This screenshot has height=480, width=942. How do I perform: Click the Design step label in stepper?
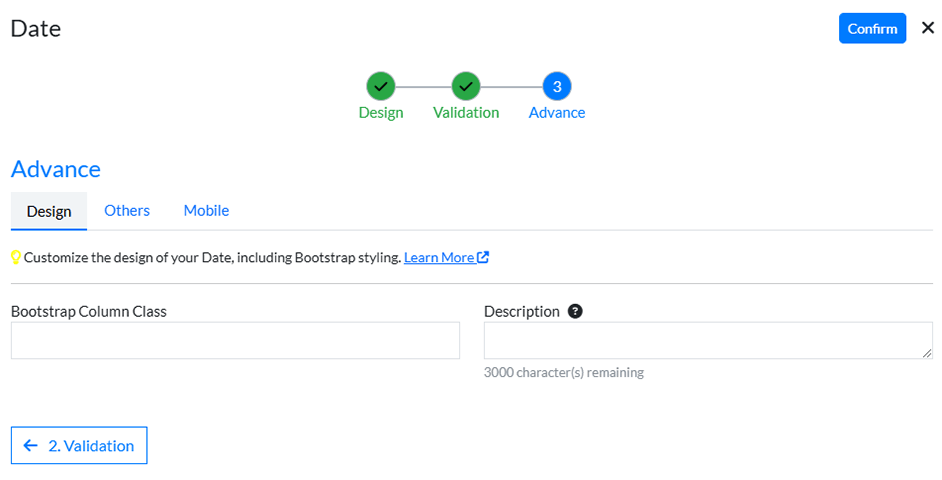pyautogui.click(x=381, y=113)
